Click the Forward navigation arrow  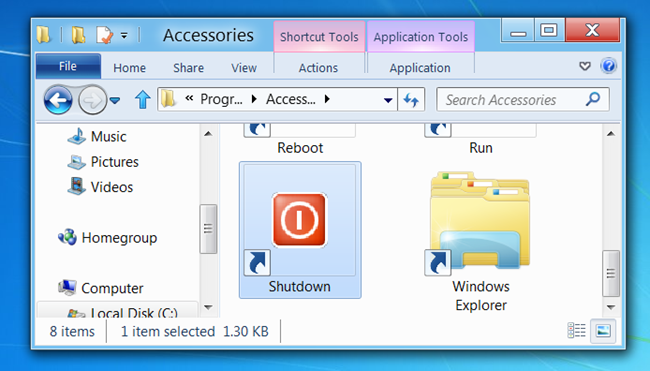click(x=92, y=99)
